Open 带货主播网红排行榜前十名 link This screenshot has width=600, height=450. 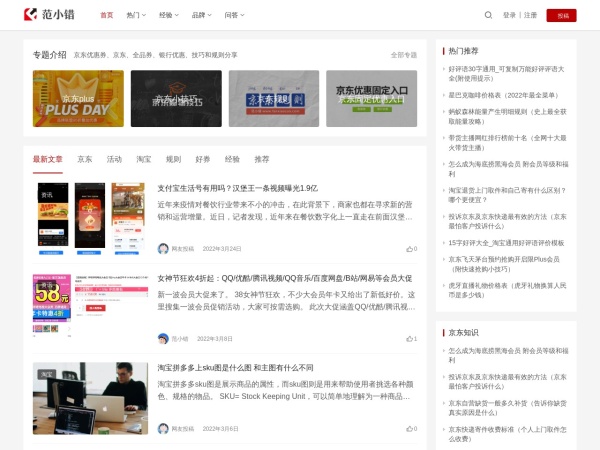click(507, 143)
